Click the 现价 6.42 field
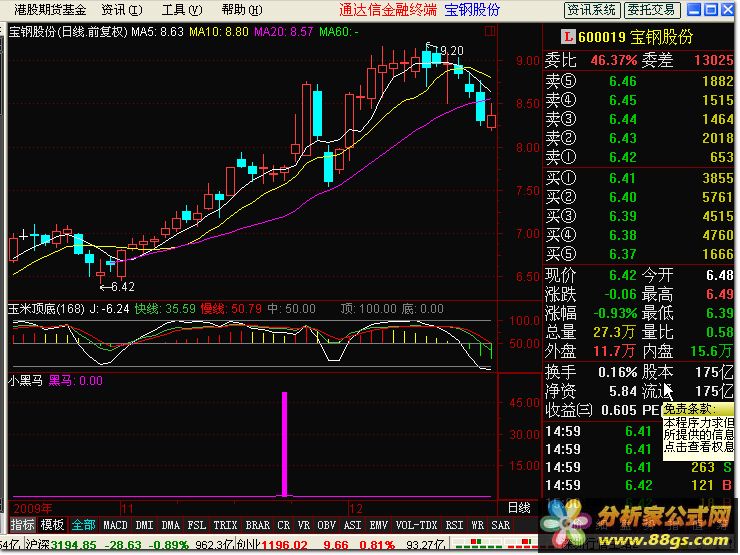Viewport: 740px width, 555px height. tap(591, 275)
